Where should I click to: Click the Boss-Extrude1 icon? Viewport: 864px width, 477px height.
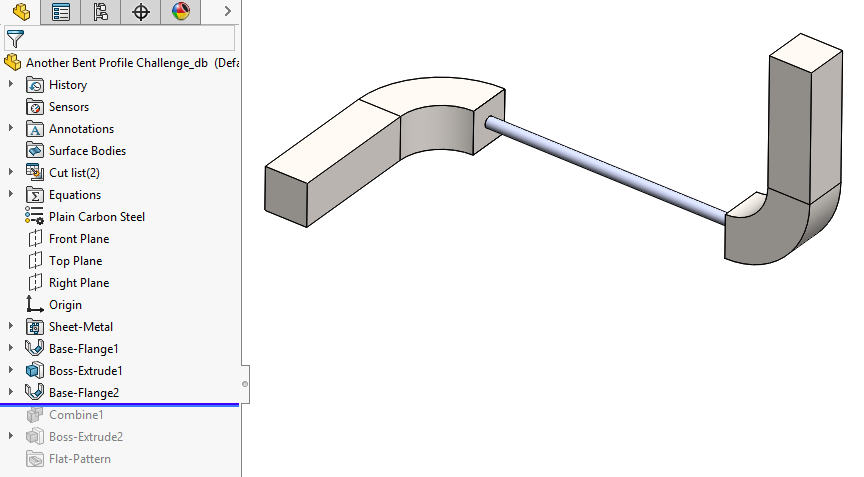35,370
